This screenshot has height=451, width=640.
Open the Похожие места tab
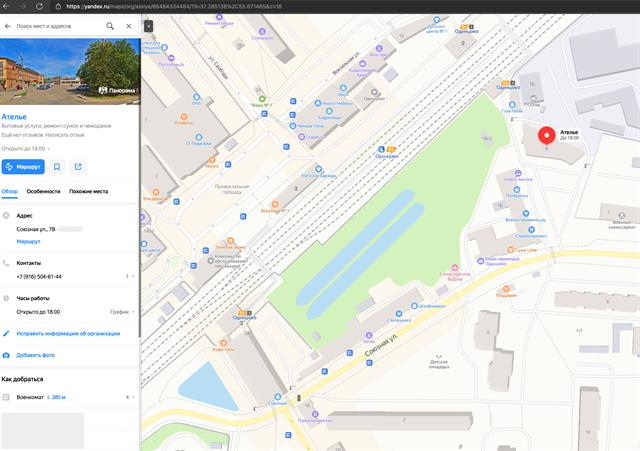pos(88,191)
